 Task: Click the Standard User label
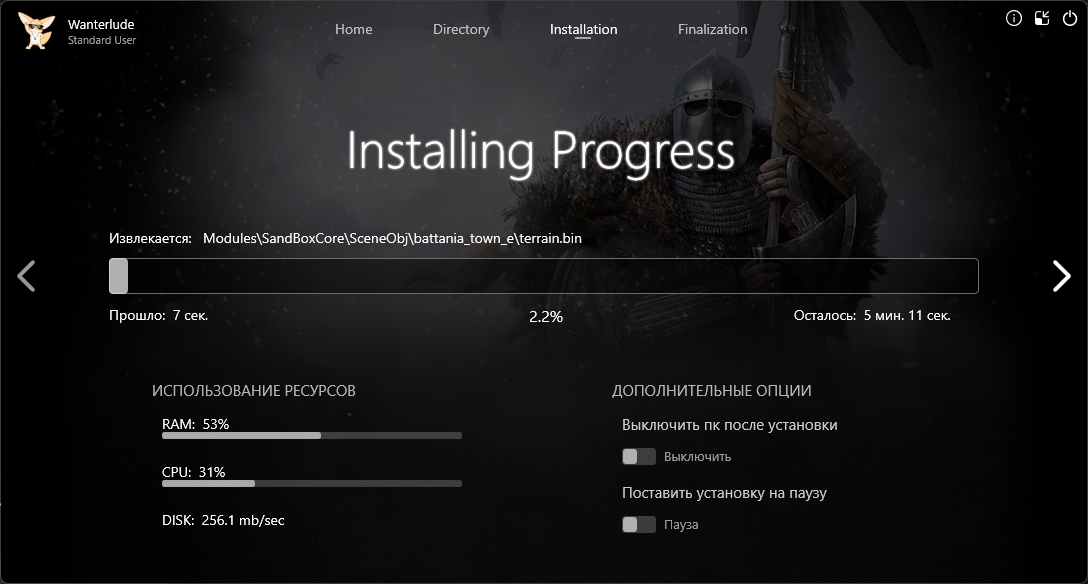102,41
